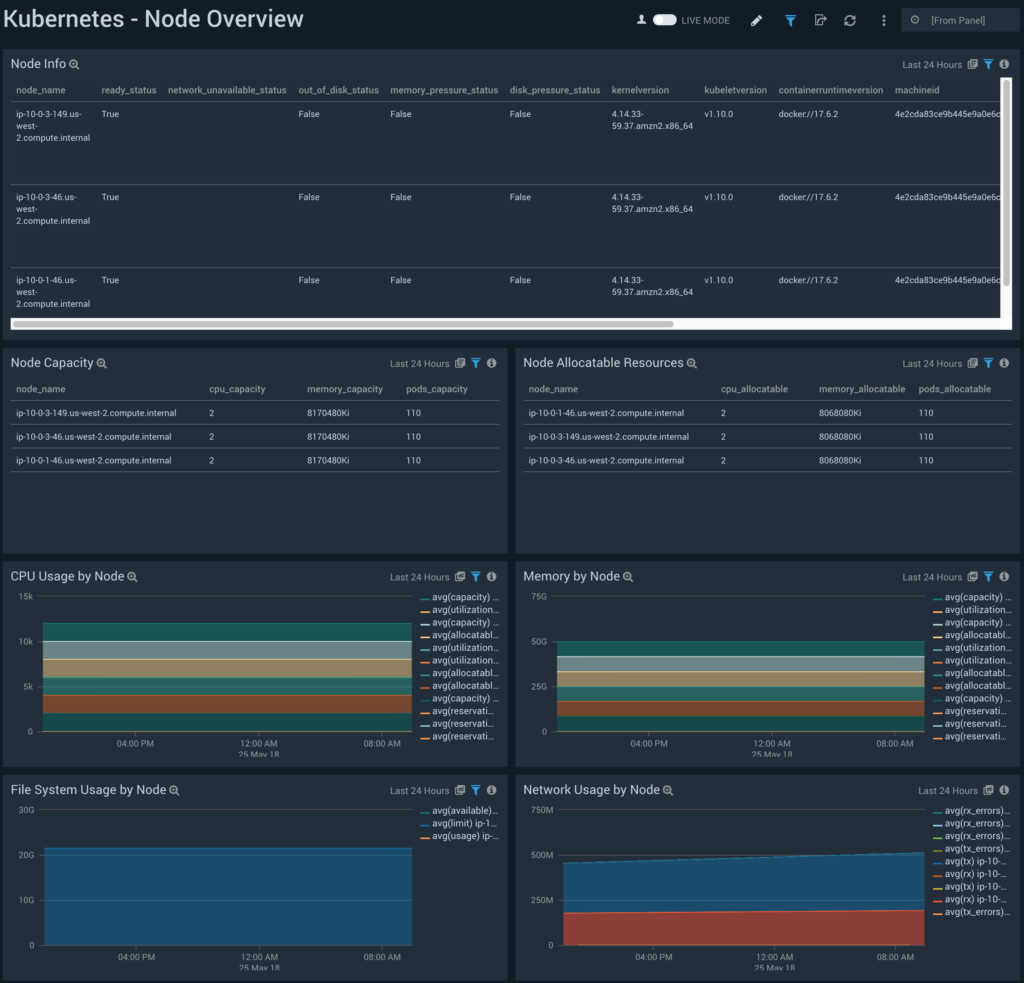
Task: Click Last 24 Hours on Network Usage panel
Action: pyautogui.click(x=948, y=791)
